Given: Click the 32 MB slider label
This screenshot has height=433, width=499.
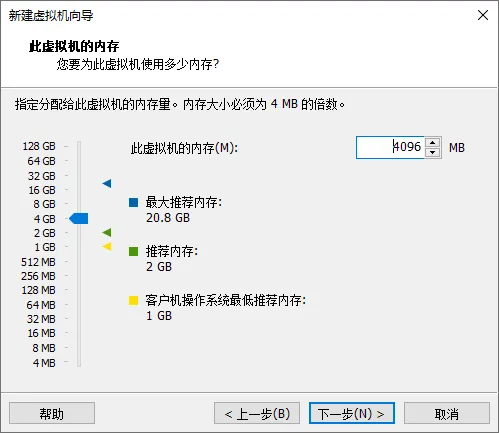Looking at the screenshot, I should 41,319.
